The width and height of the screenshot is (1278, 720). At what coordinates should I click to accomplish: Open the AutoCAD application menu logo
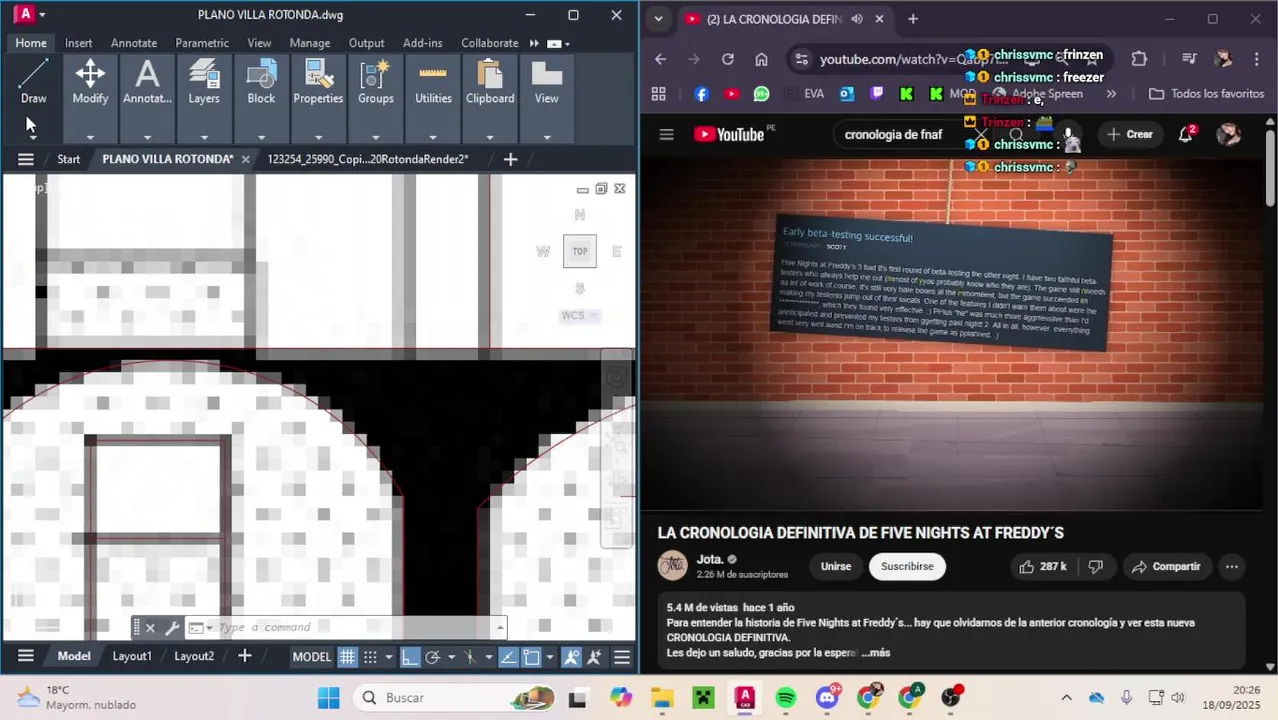(26, 14)
